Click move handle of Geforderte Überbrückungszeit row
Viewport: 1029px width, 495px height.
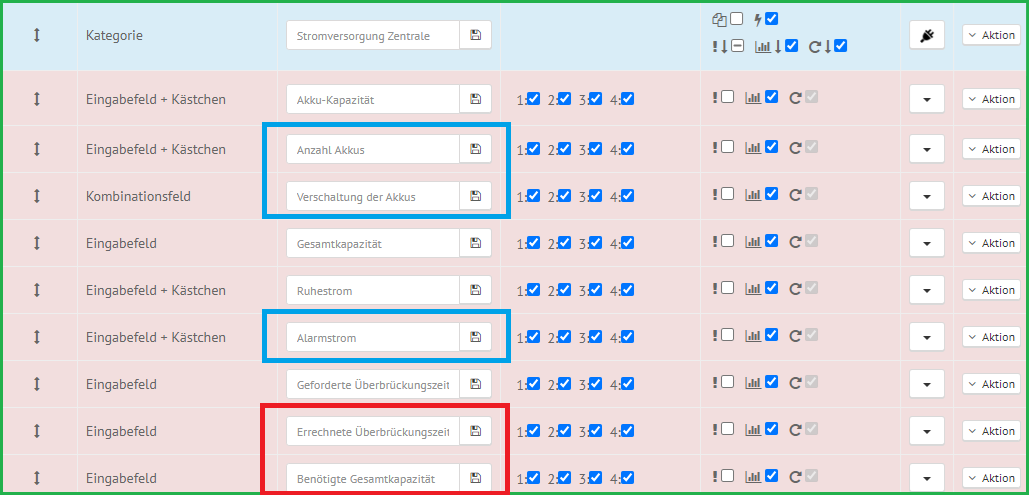point(37,384)
